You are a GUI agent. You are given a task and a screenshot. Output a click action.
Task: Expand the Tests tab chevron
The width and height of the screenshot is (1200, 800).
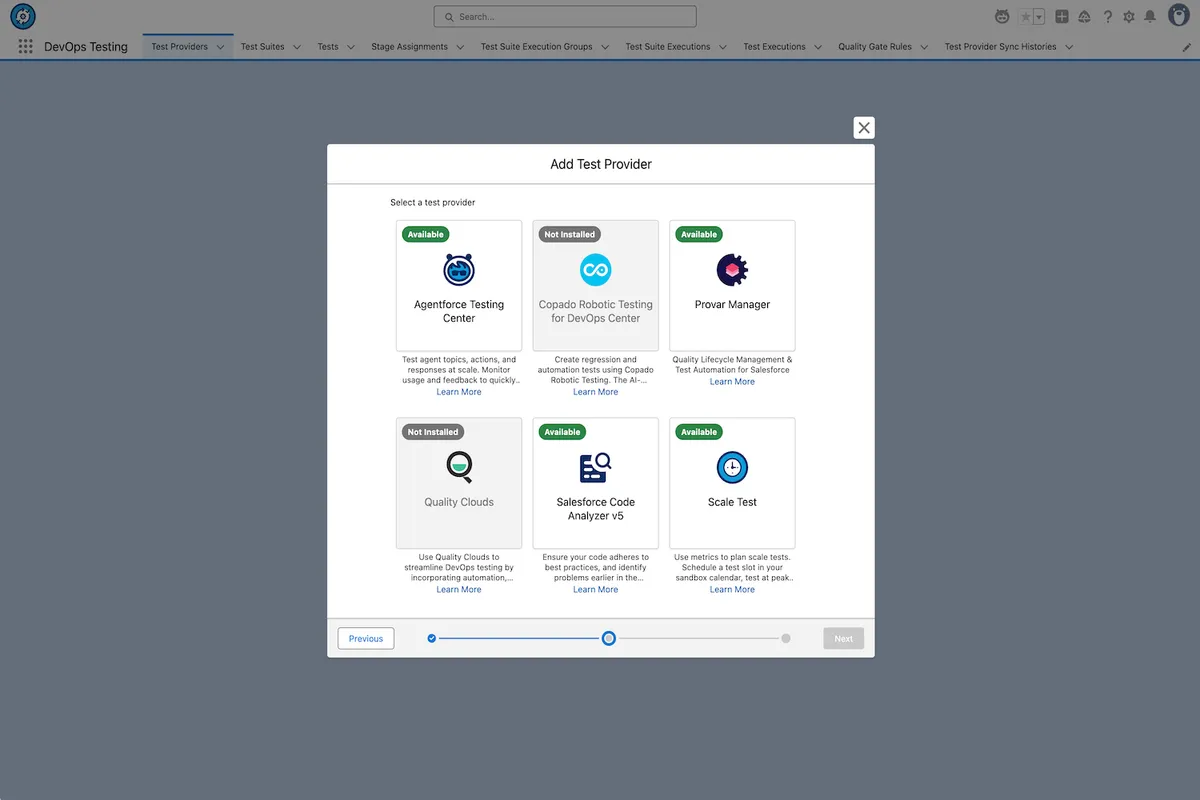pos(351,47)
